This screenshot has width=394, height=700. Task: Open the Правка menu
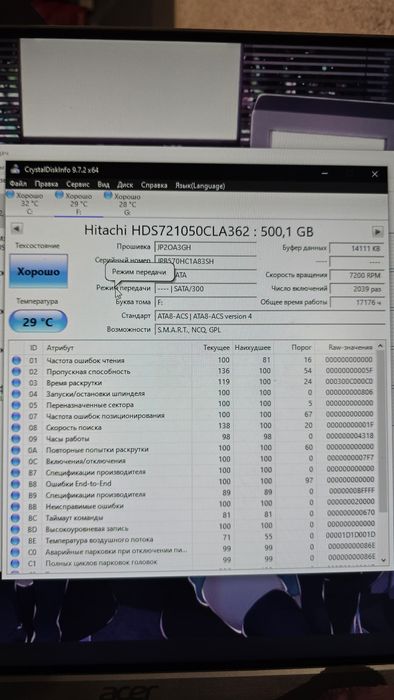(x=46, y=184)
